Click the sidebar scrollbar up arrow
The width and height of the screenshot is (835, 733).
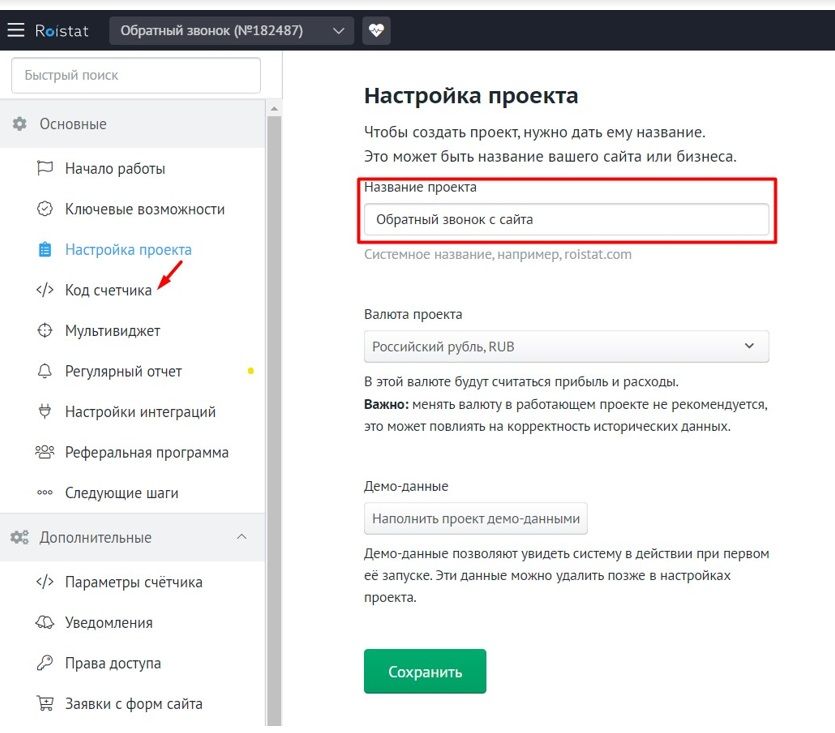(x=274, y=109)
